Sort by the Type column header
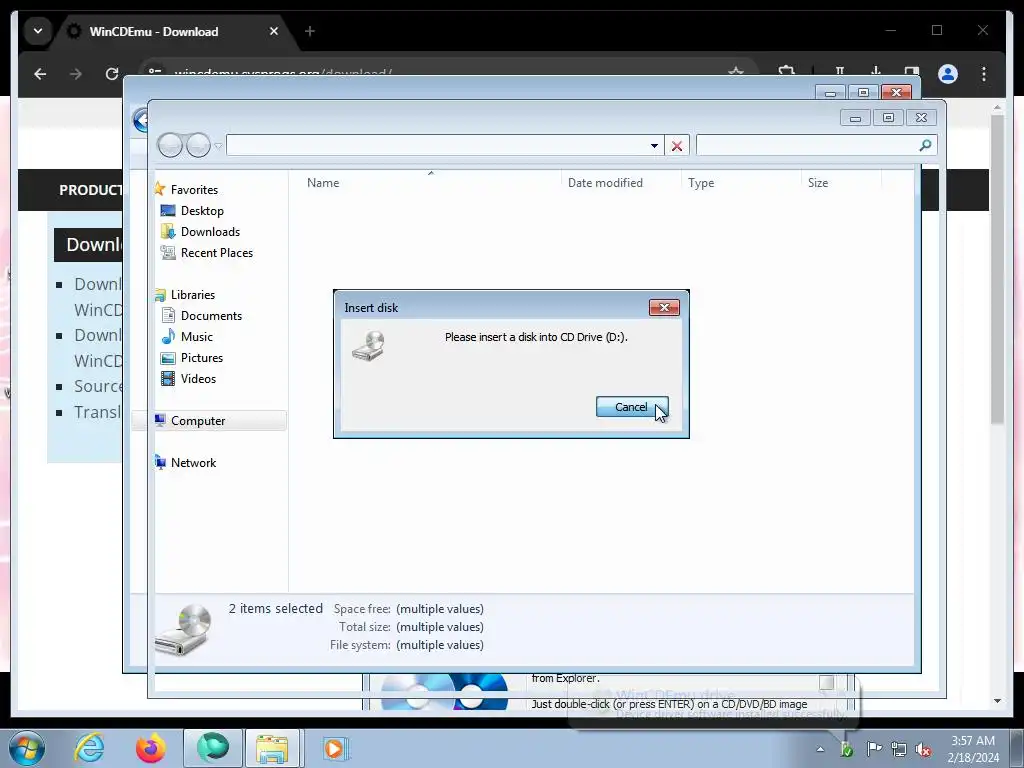The height and width of the screenshot is (768, 1024). (x=701, y=183)
